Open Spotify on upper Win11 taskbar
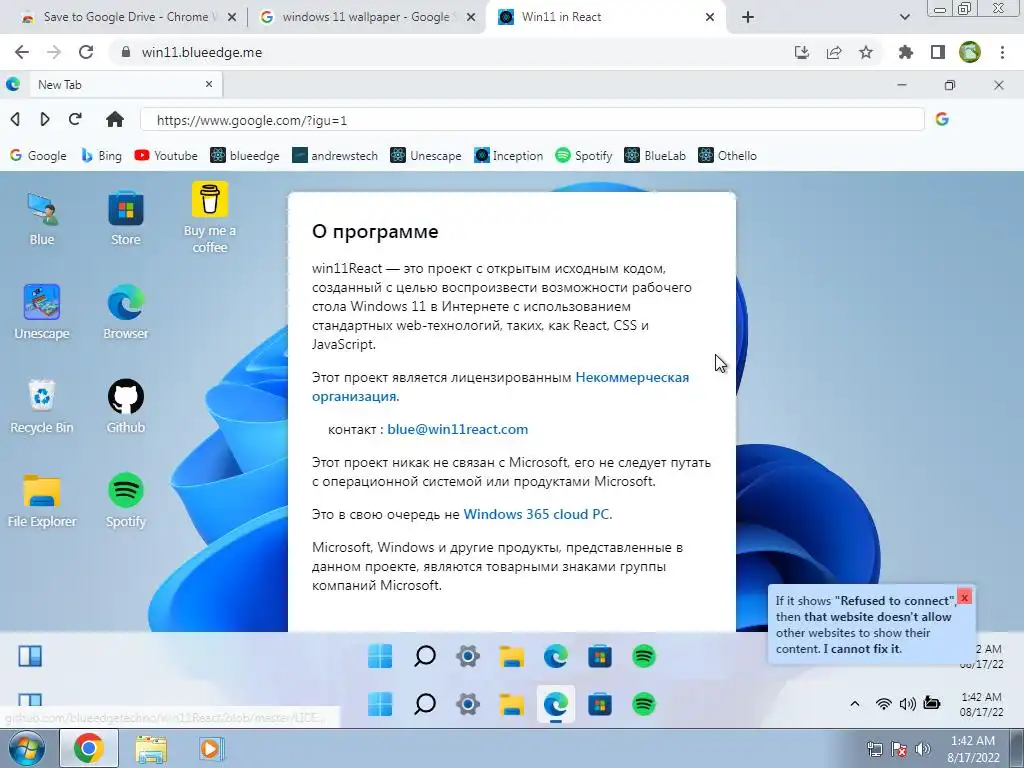 coord(644,656)
